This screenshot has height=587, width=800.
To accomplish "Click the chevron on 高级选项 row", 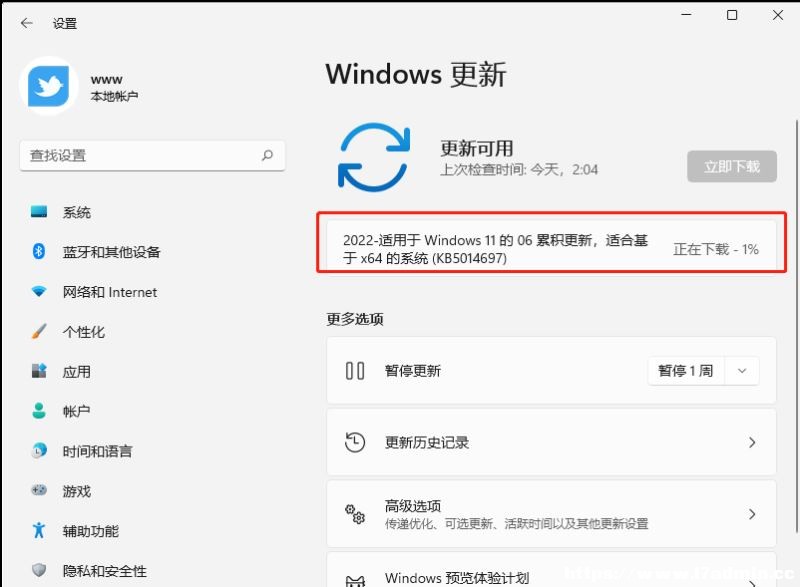I will pyautogui.click(x=752, y=514).
